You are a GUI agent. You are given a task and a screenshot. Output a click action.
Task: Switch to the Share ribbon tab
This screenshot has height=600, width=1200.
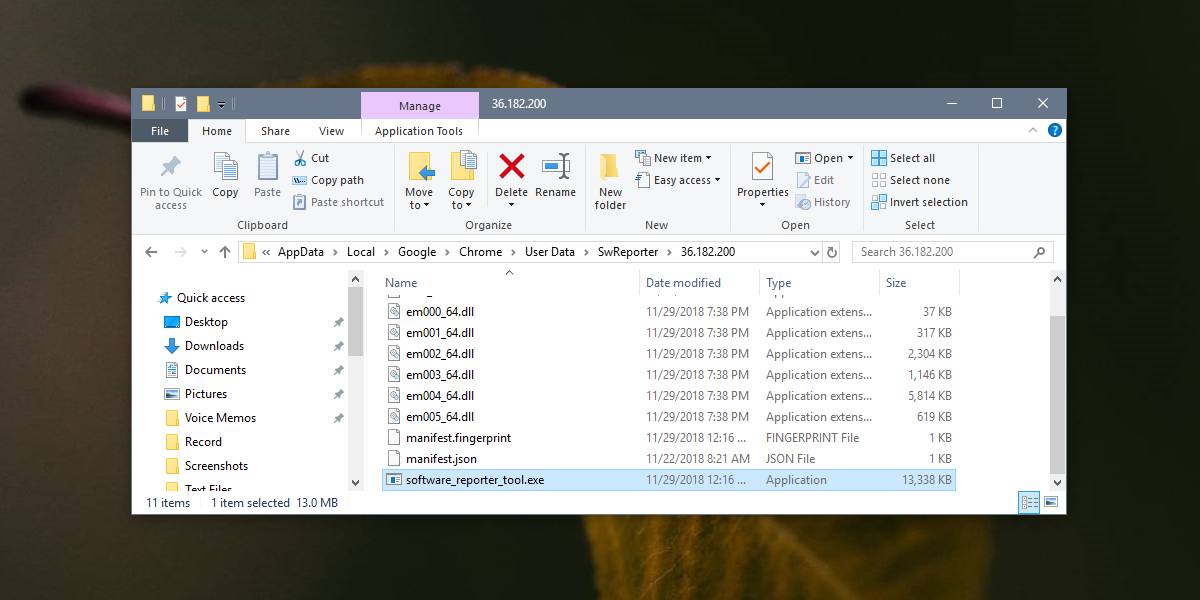point(275,131)
